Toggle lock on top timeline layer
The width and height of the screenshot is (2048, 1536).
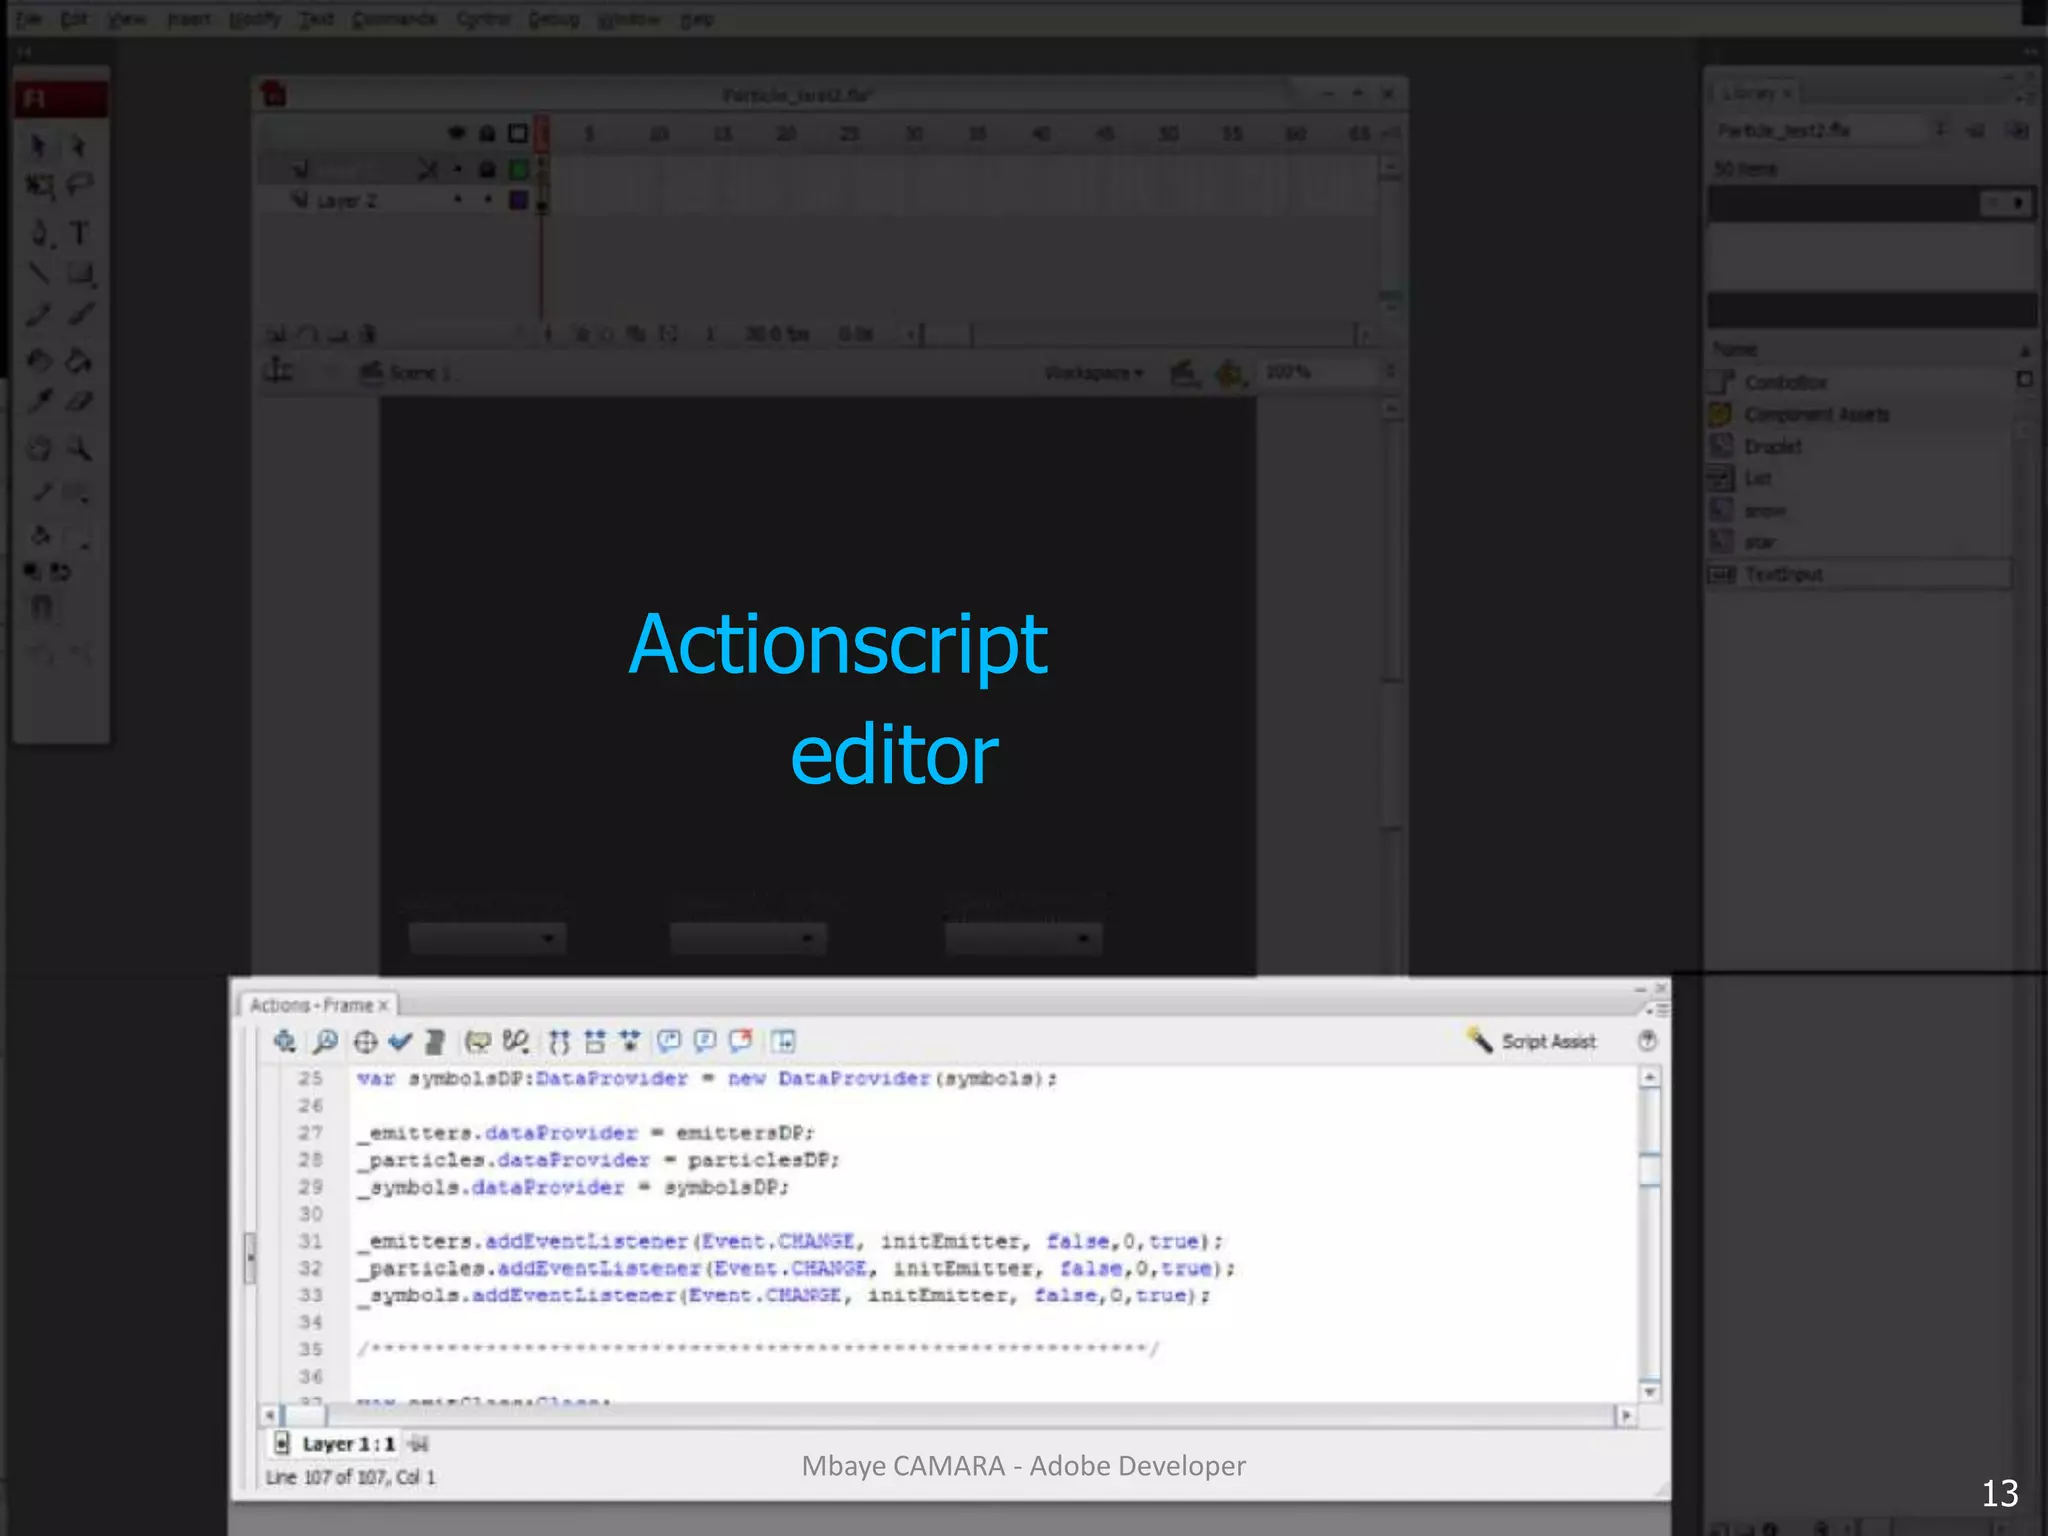[x=487, y=169]
